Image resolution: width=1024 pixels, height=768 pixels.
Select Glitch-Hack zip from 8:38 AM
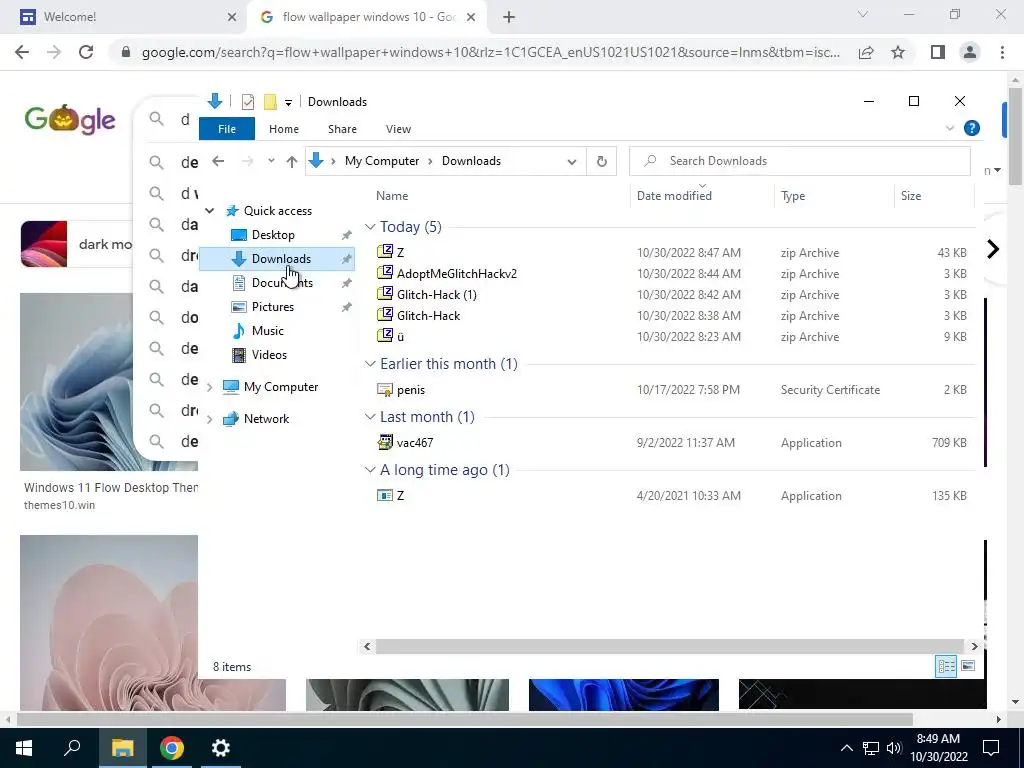[428, 315]
